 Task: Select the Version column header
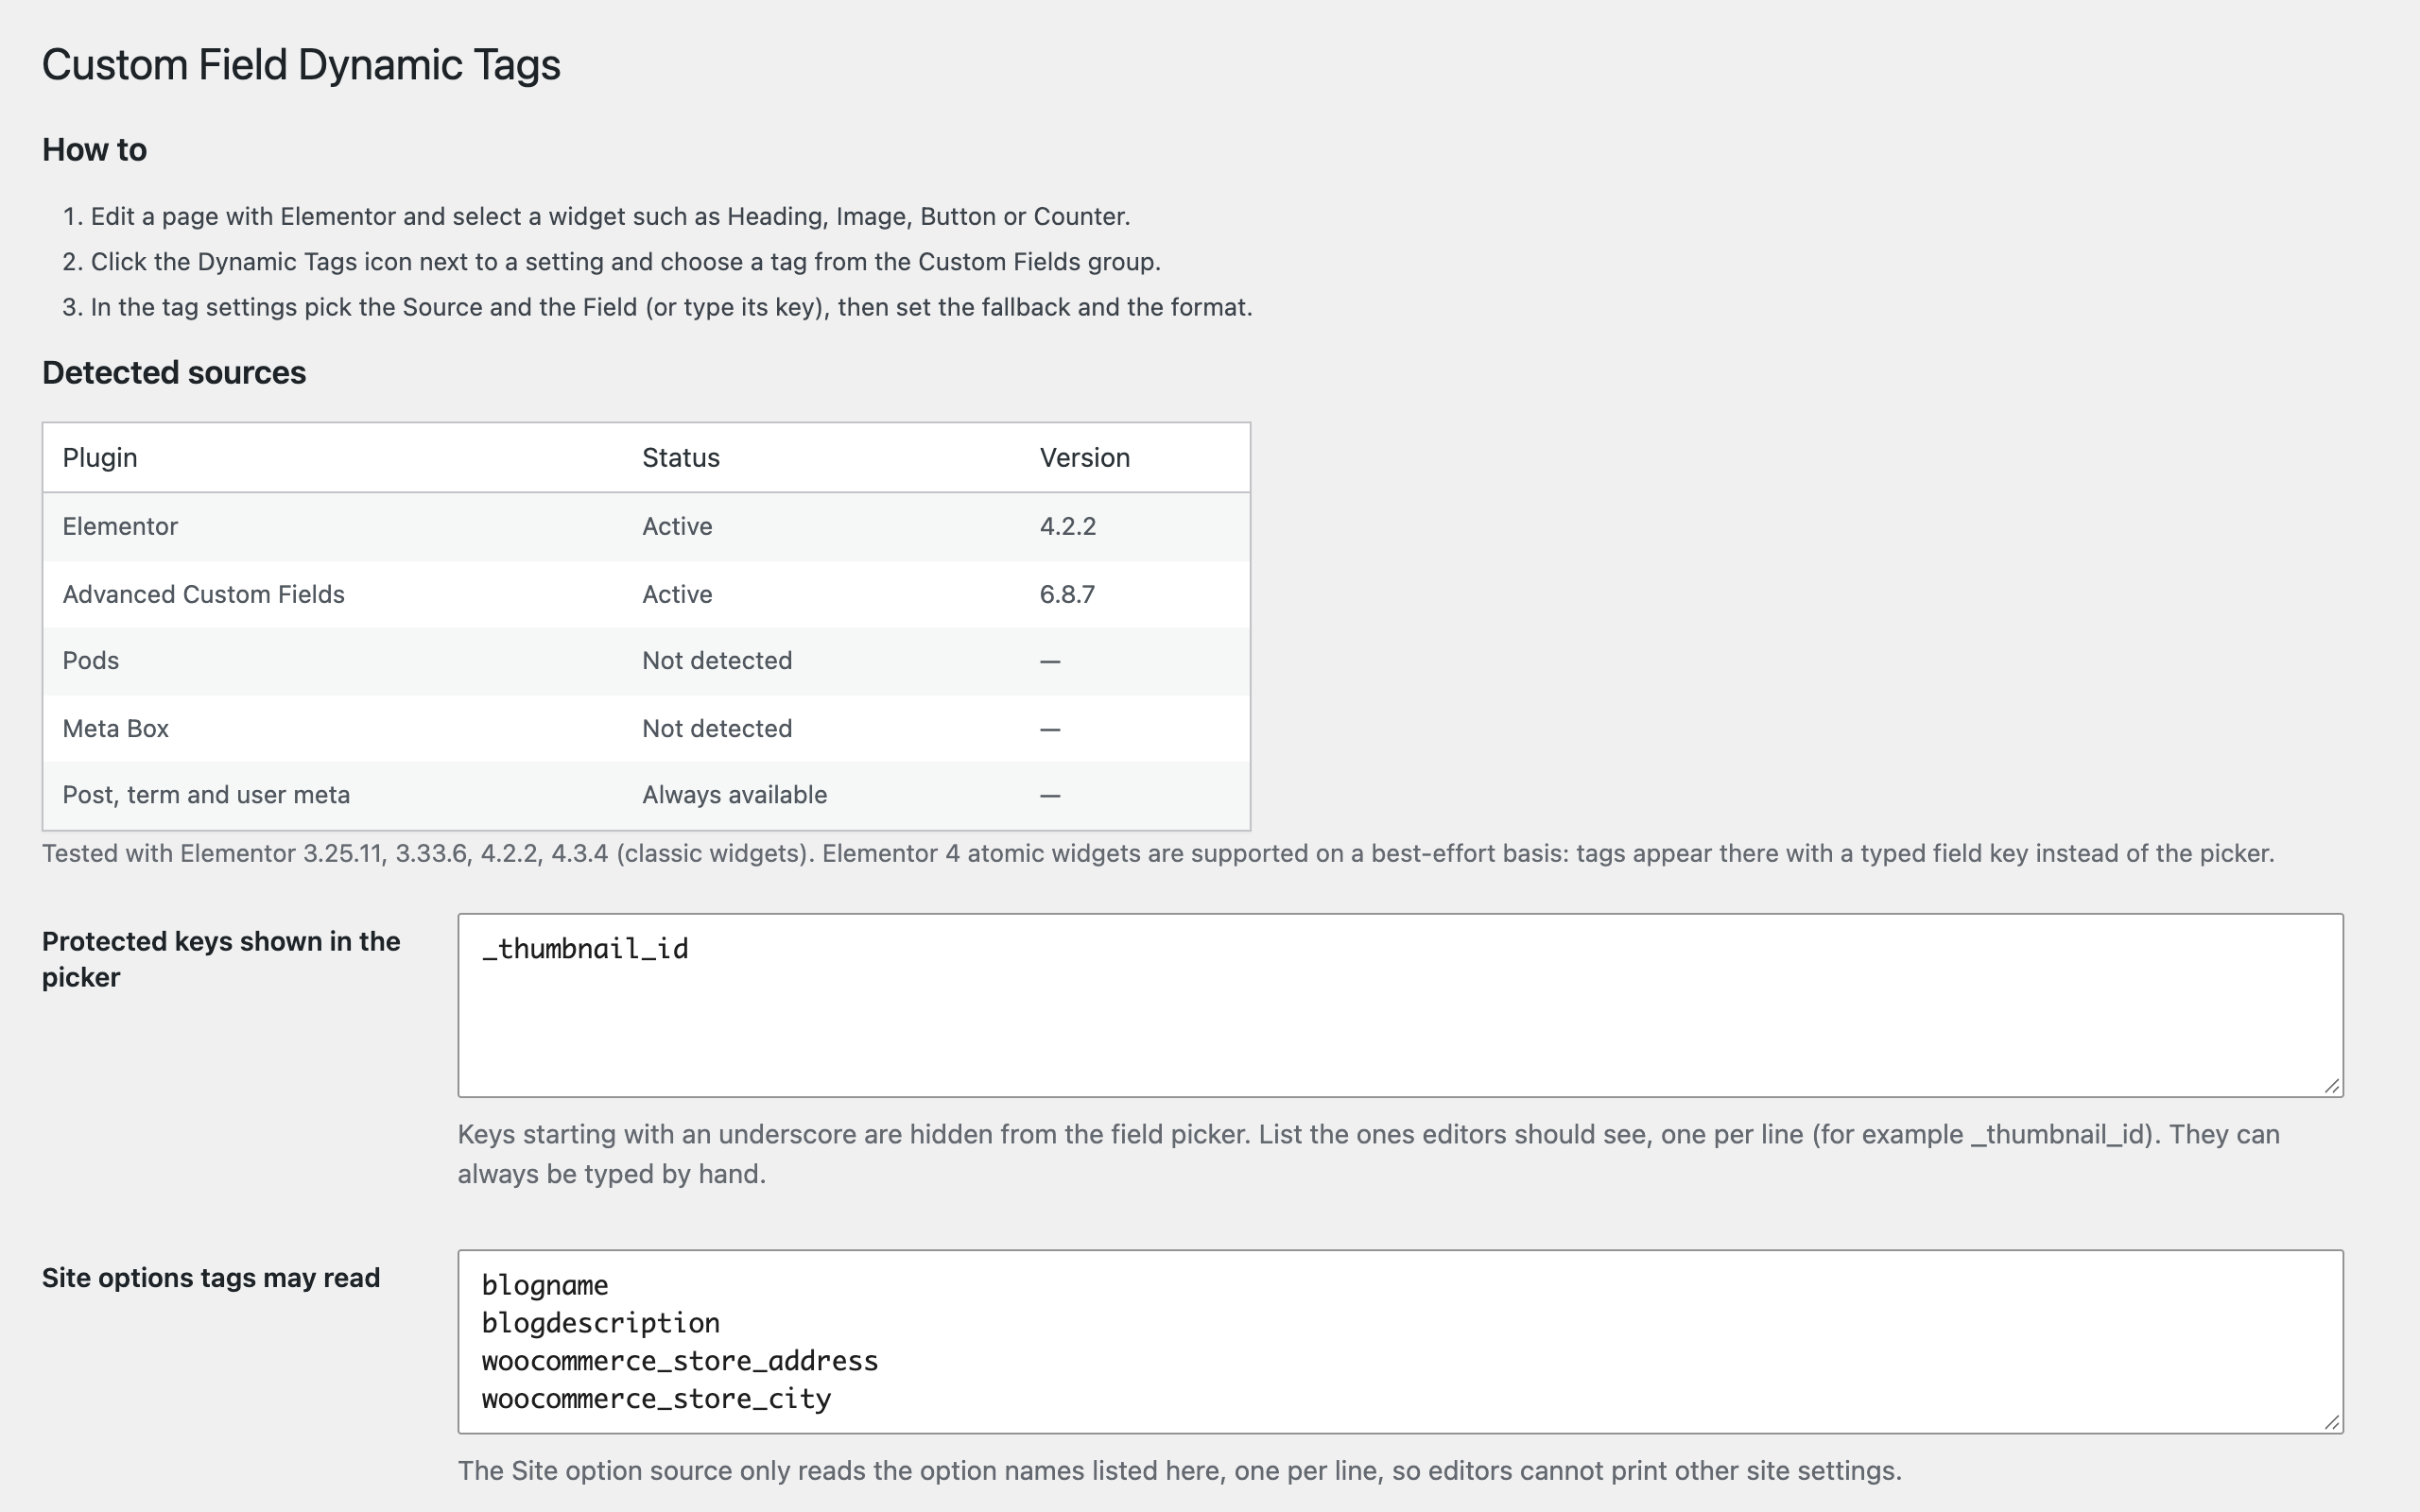coord(1085,458)
